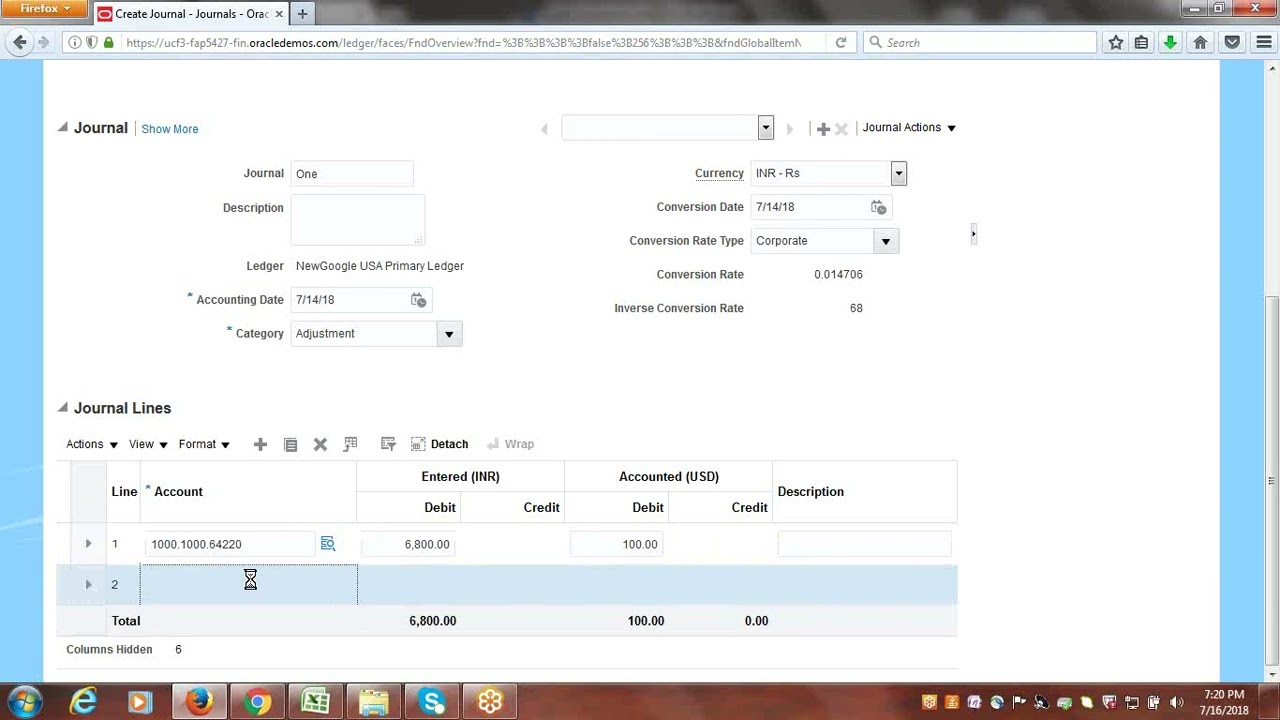Viewport: 1280px width, 720px height.
Task: Click the Account cell on line 2
Action: [x=249, y=584]
